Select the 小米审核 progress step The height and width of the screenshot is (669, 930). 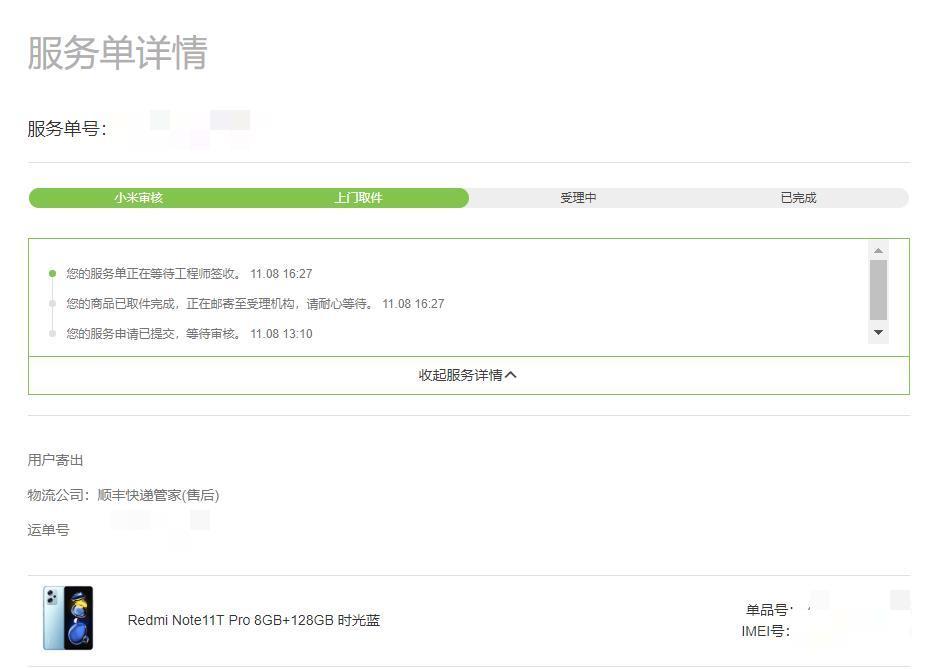point(139,197)
